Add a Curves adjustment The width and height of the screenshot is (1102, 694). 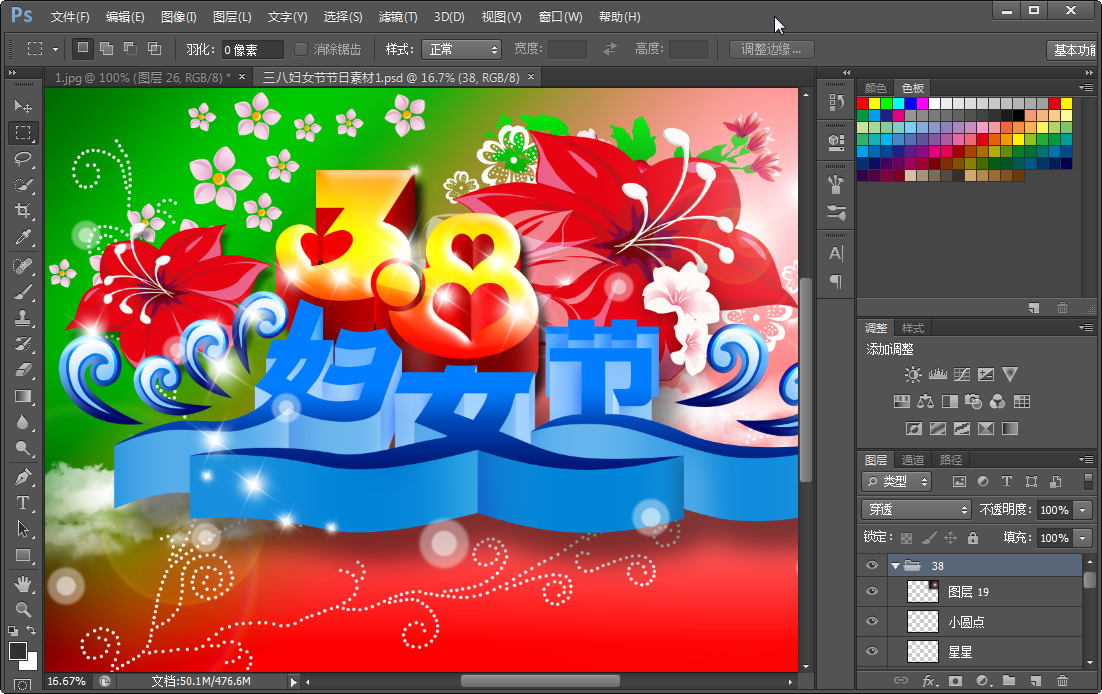(962, 374)
